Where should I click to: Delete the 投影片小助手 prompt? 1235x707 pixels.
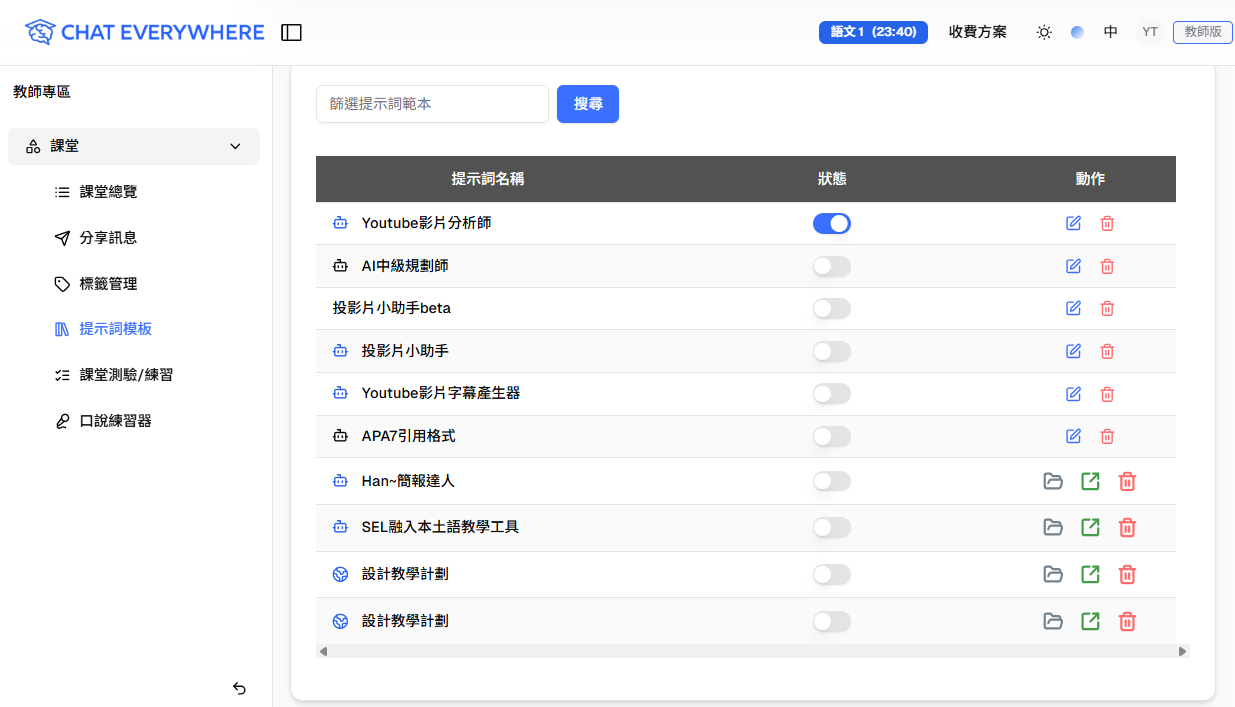click(x=1107, y=351)
